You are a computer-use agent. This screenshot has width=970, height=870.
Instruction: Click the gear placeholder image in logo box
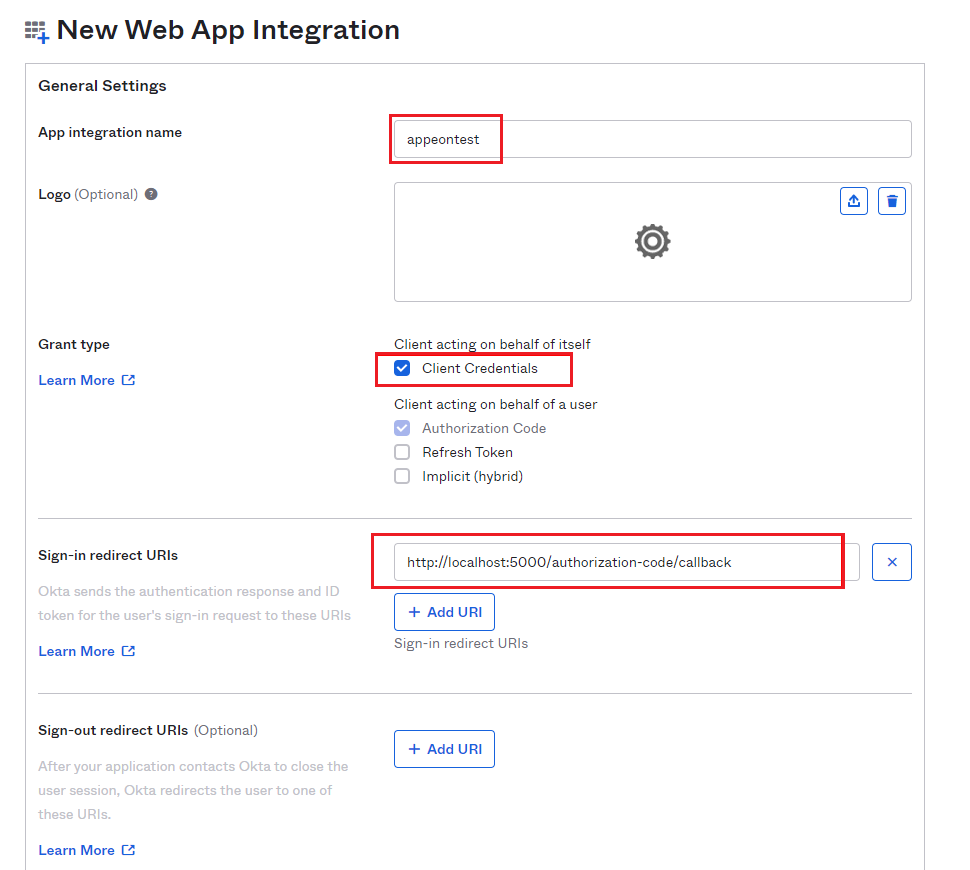[x=652, y=241]
